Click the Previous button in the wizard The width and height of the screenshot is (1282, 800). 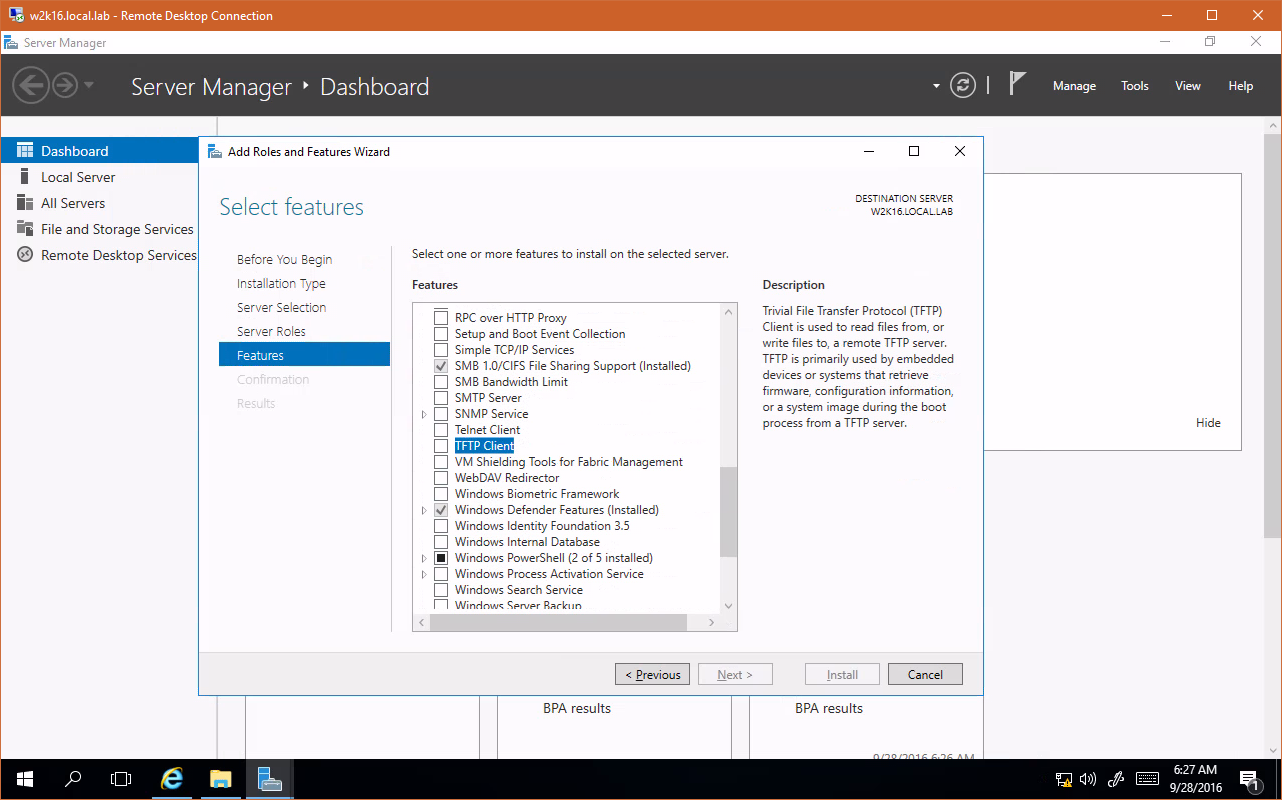(x=653, y=675)
